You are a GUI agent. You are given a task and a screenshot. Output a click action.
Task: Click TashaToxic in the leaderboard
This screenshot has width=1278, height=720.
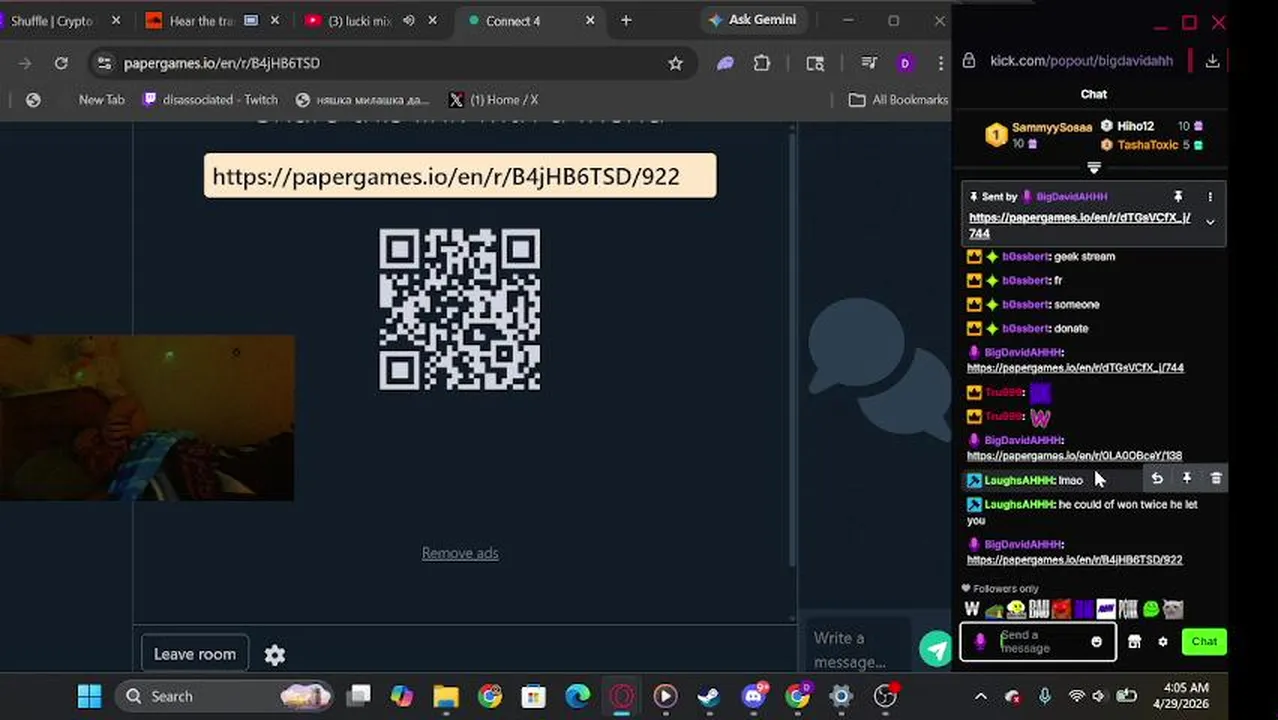coord(1148,145)
